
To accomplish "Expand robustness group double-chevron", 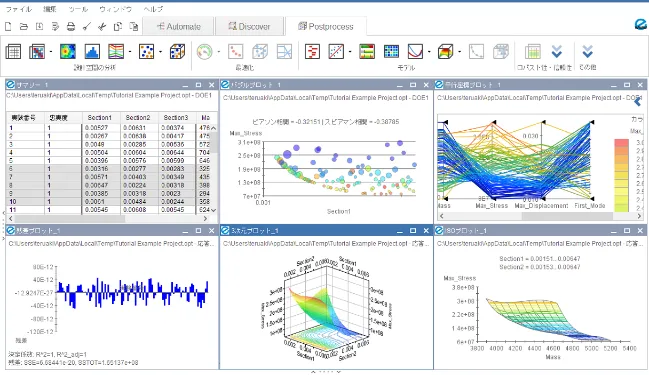I will pos(557,52).
